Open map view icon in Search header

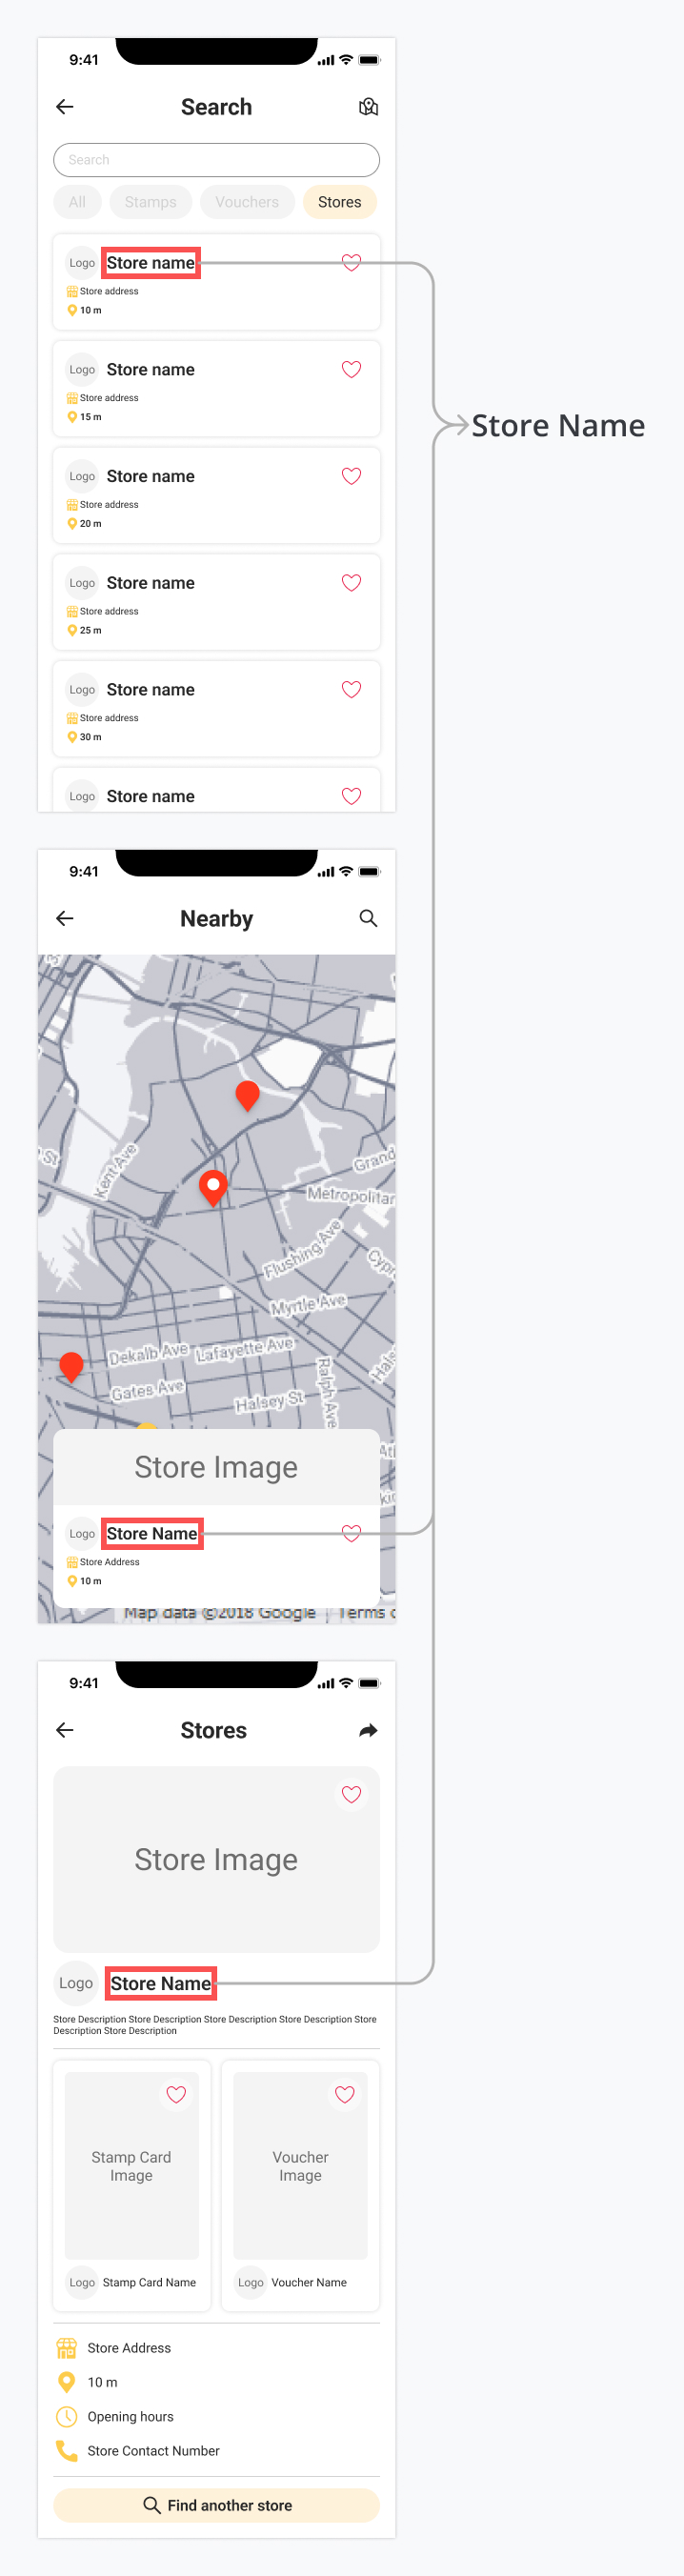coord(368,107)
